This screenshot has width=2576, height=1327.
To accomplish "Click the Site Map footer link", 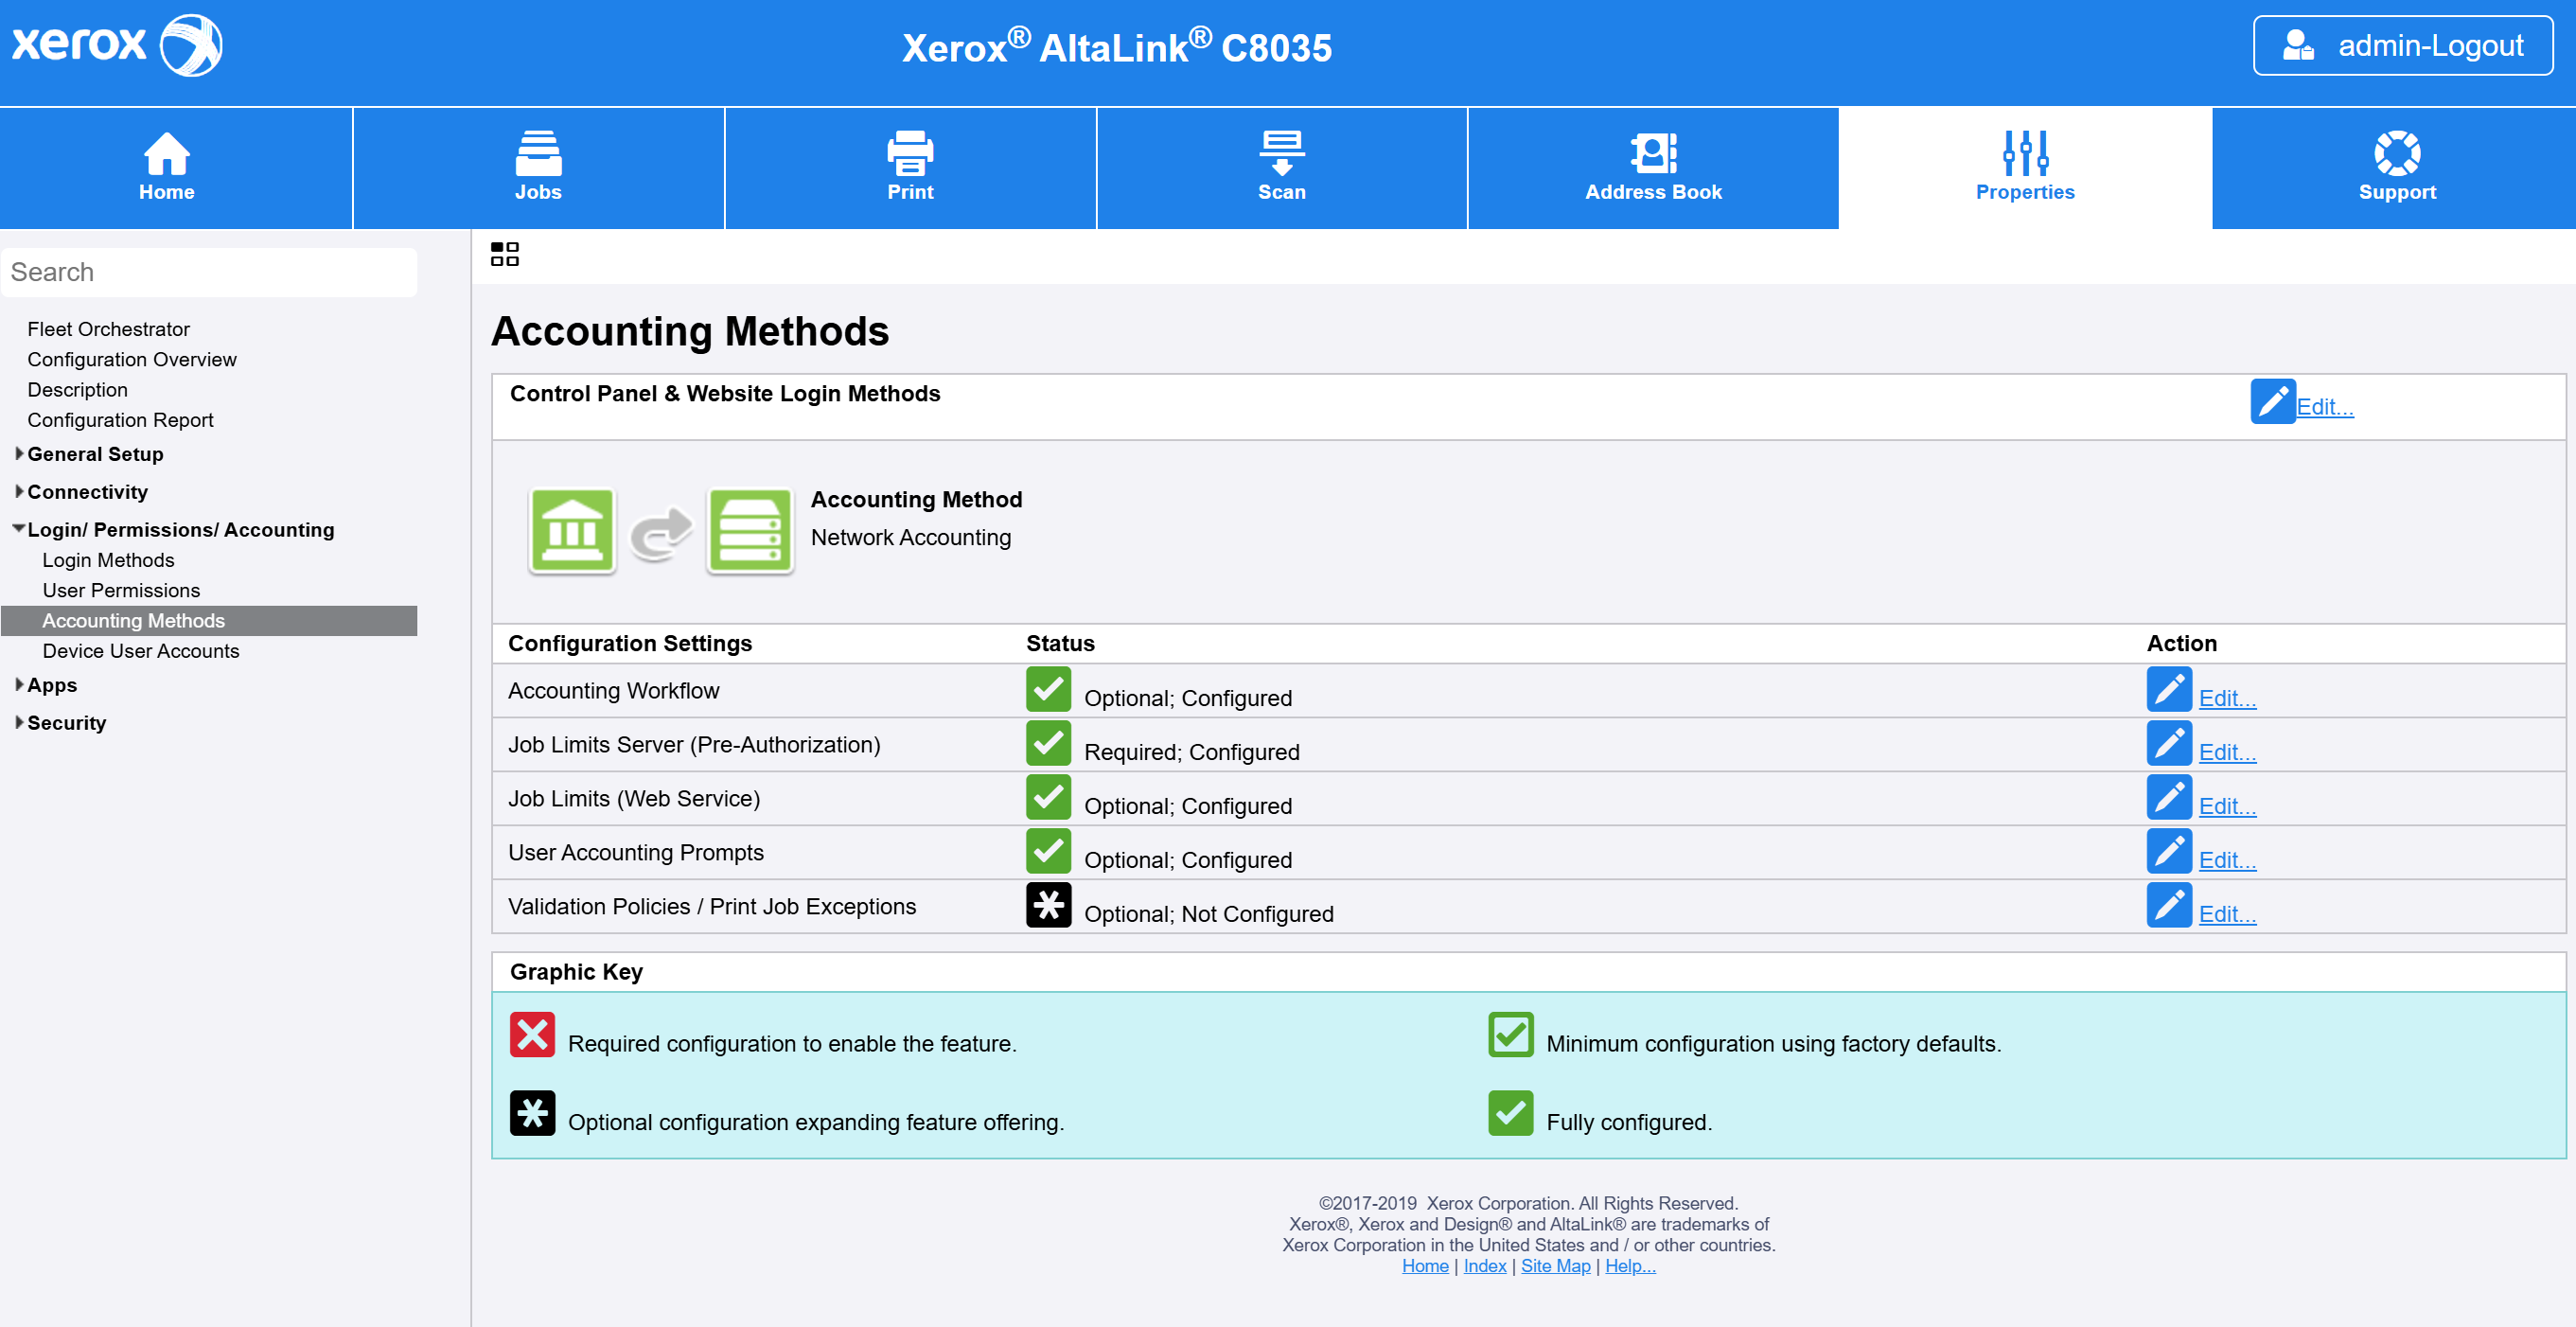I will (1555, 1266).
